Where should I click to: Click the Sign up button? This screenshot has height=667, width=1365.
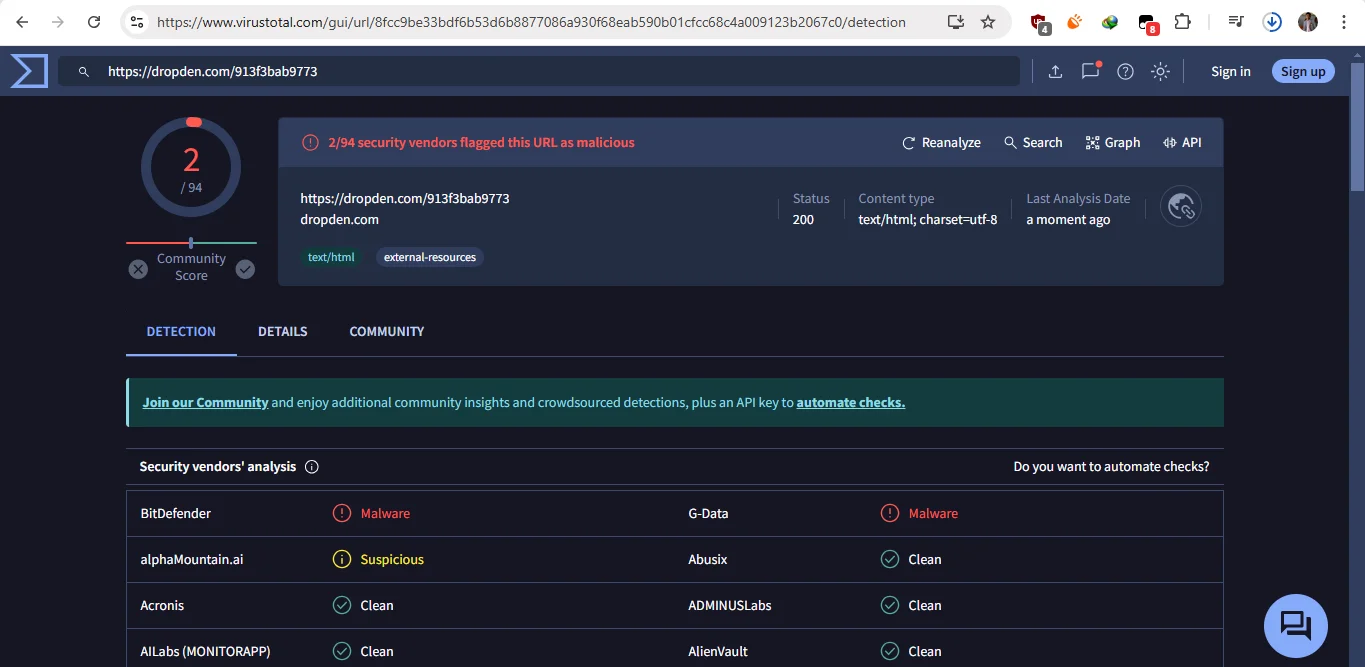click(x=1303, y=71)
